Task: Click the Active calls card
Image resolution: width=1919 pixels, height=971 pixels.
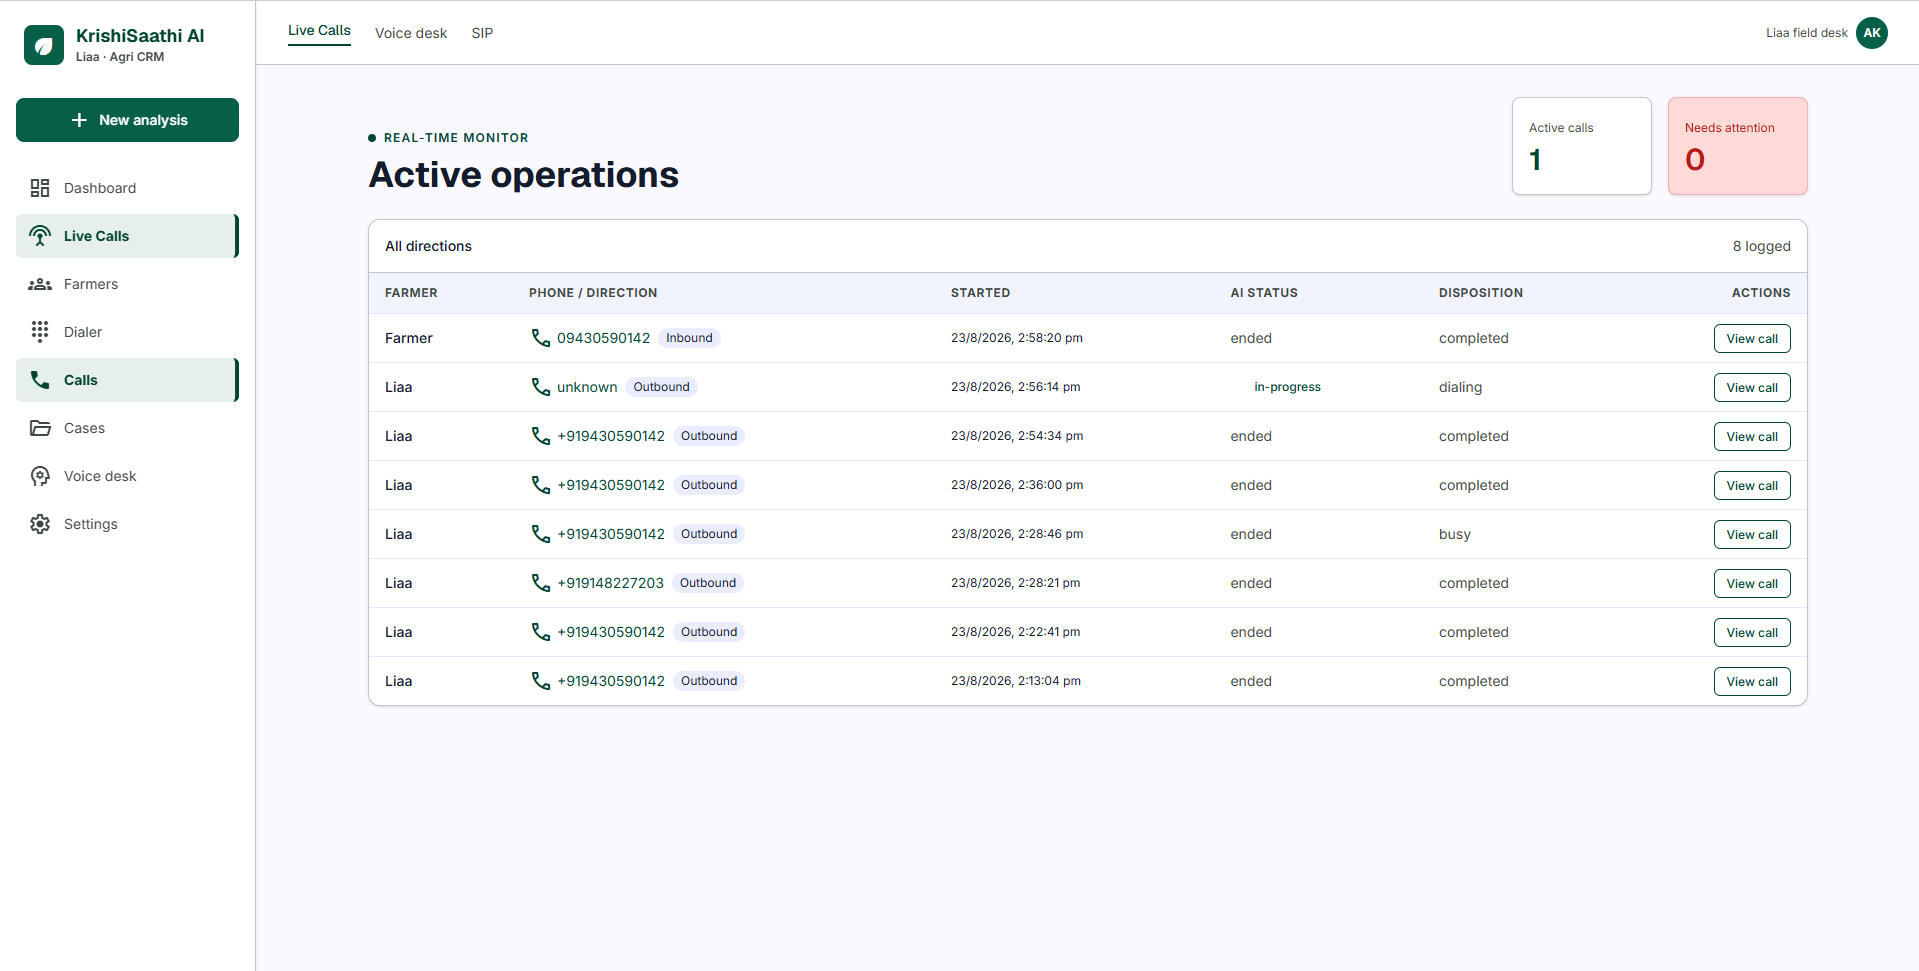Action: (1582, 146)
